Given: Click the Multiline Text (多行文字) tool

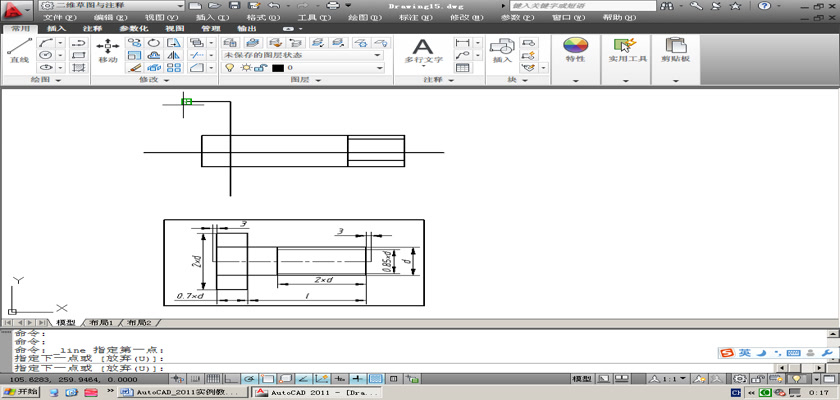Looking at the screenshot, I should (423, 52).
